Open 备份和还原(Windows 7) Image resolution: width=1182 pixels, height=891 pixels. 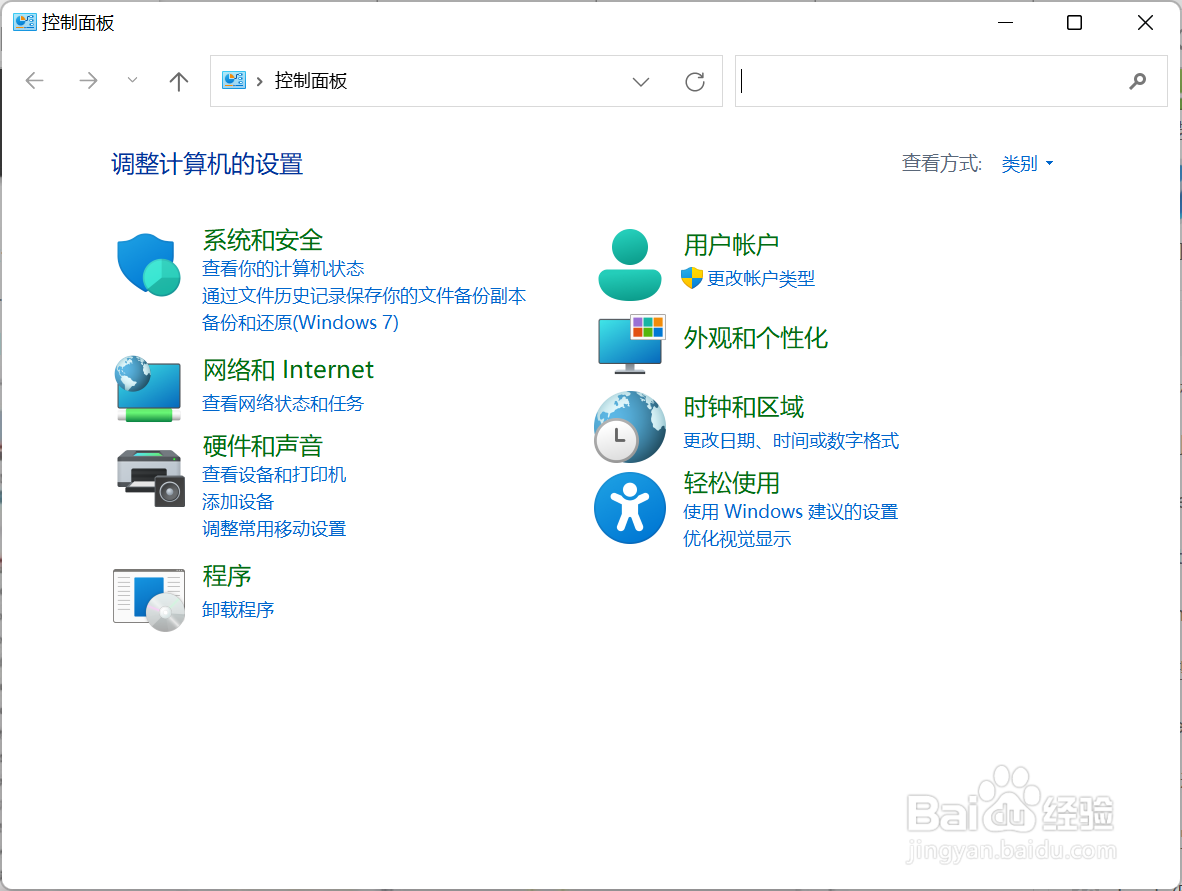click(x=301, y=322)
